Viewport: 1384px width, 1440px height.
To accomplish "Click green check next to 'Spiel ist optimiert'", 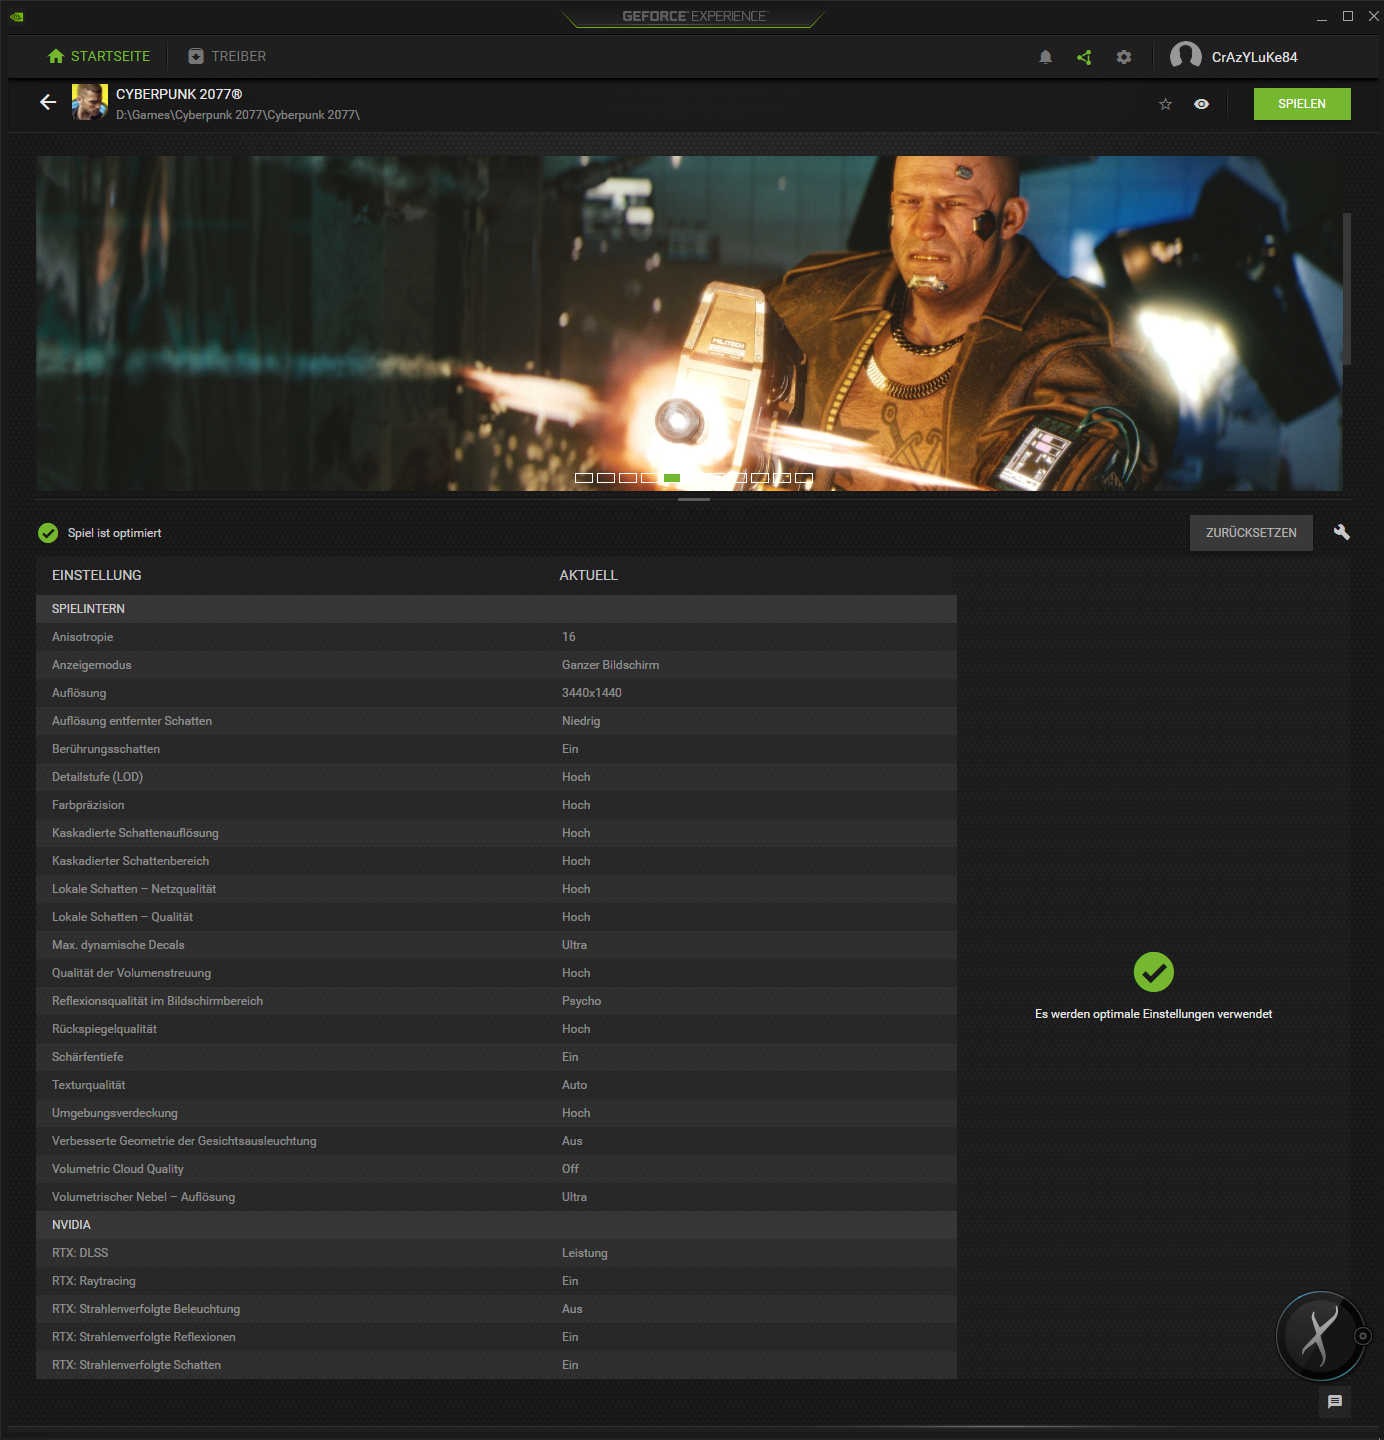I will 48,533.
